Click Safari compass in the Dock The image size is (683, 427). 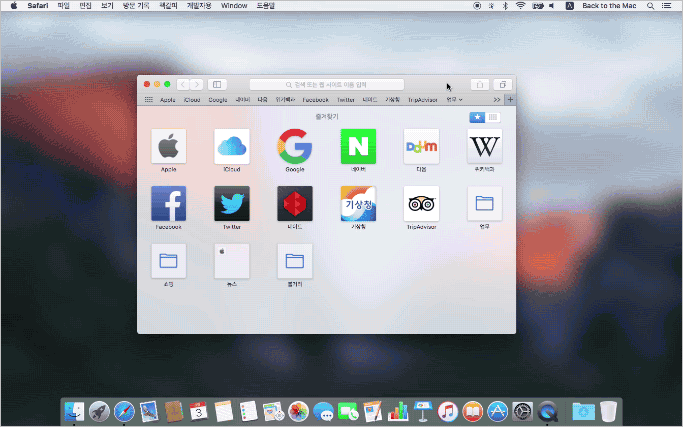tap(124, 411)
